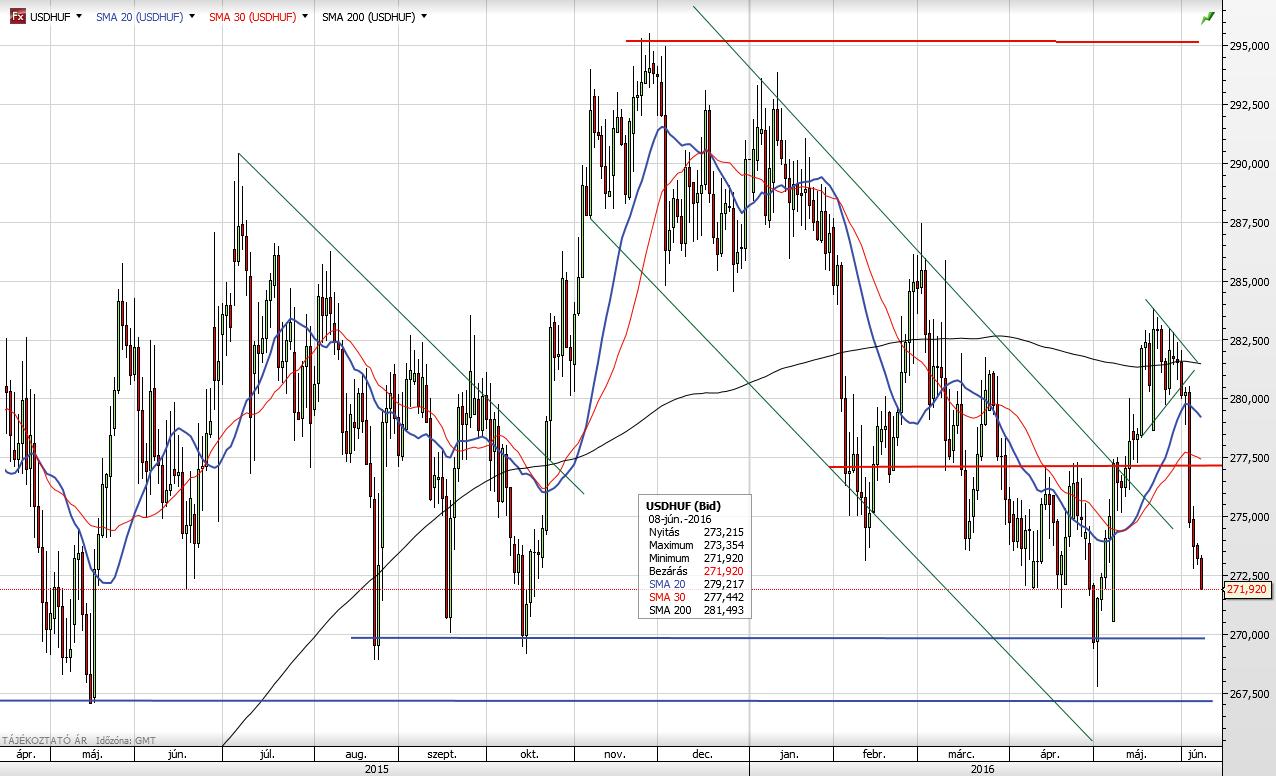The image size is (1276, 776).
Task: Open the USDHUF instrument dropdown
Action: pyautogui.click(x=79, y=17)
